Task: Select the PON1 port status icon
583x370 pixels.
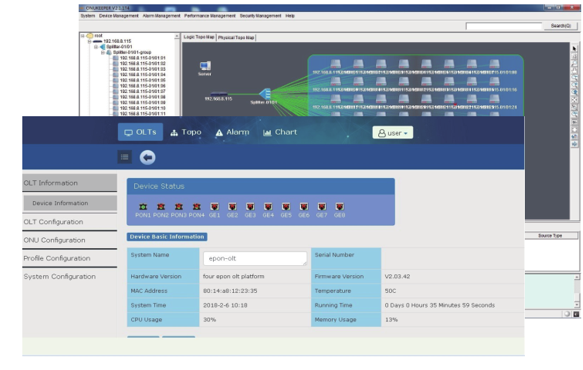Action: click(143, 207)
